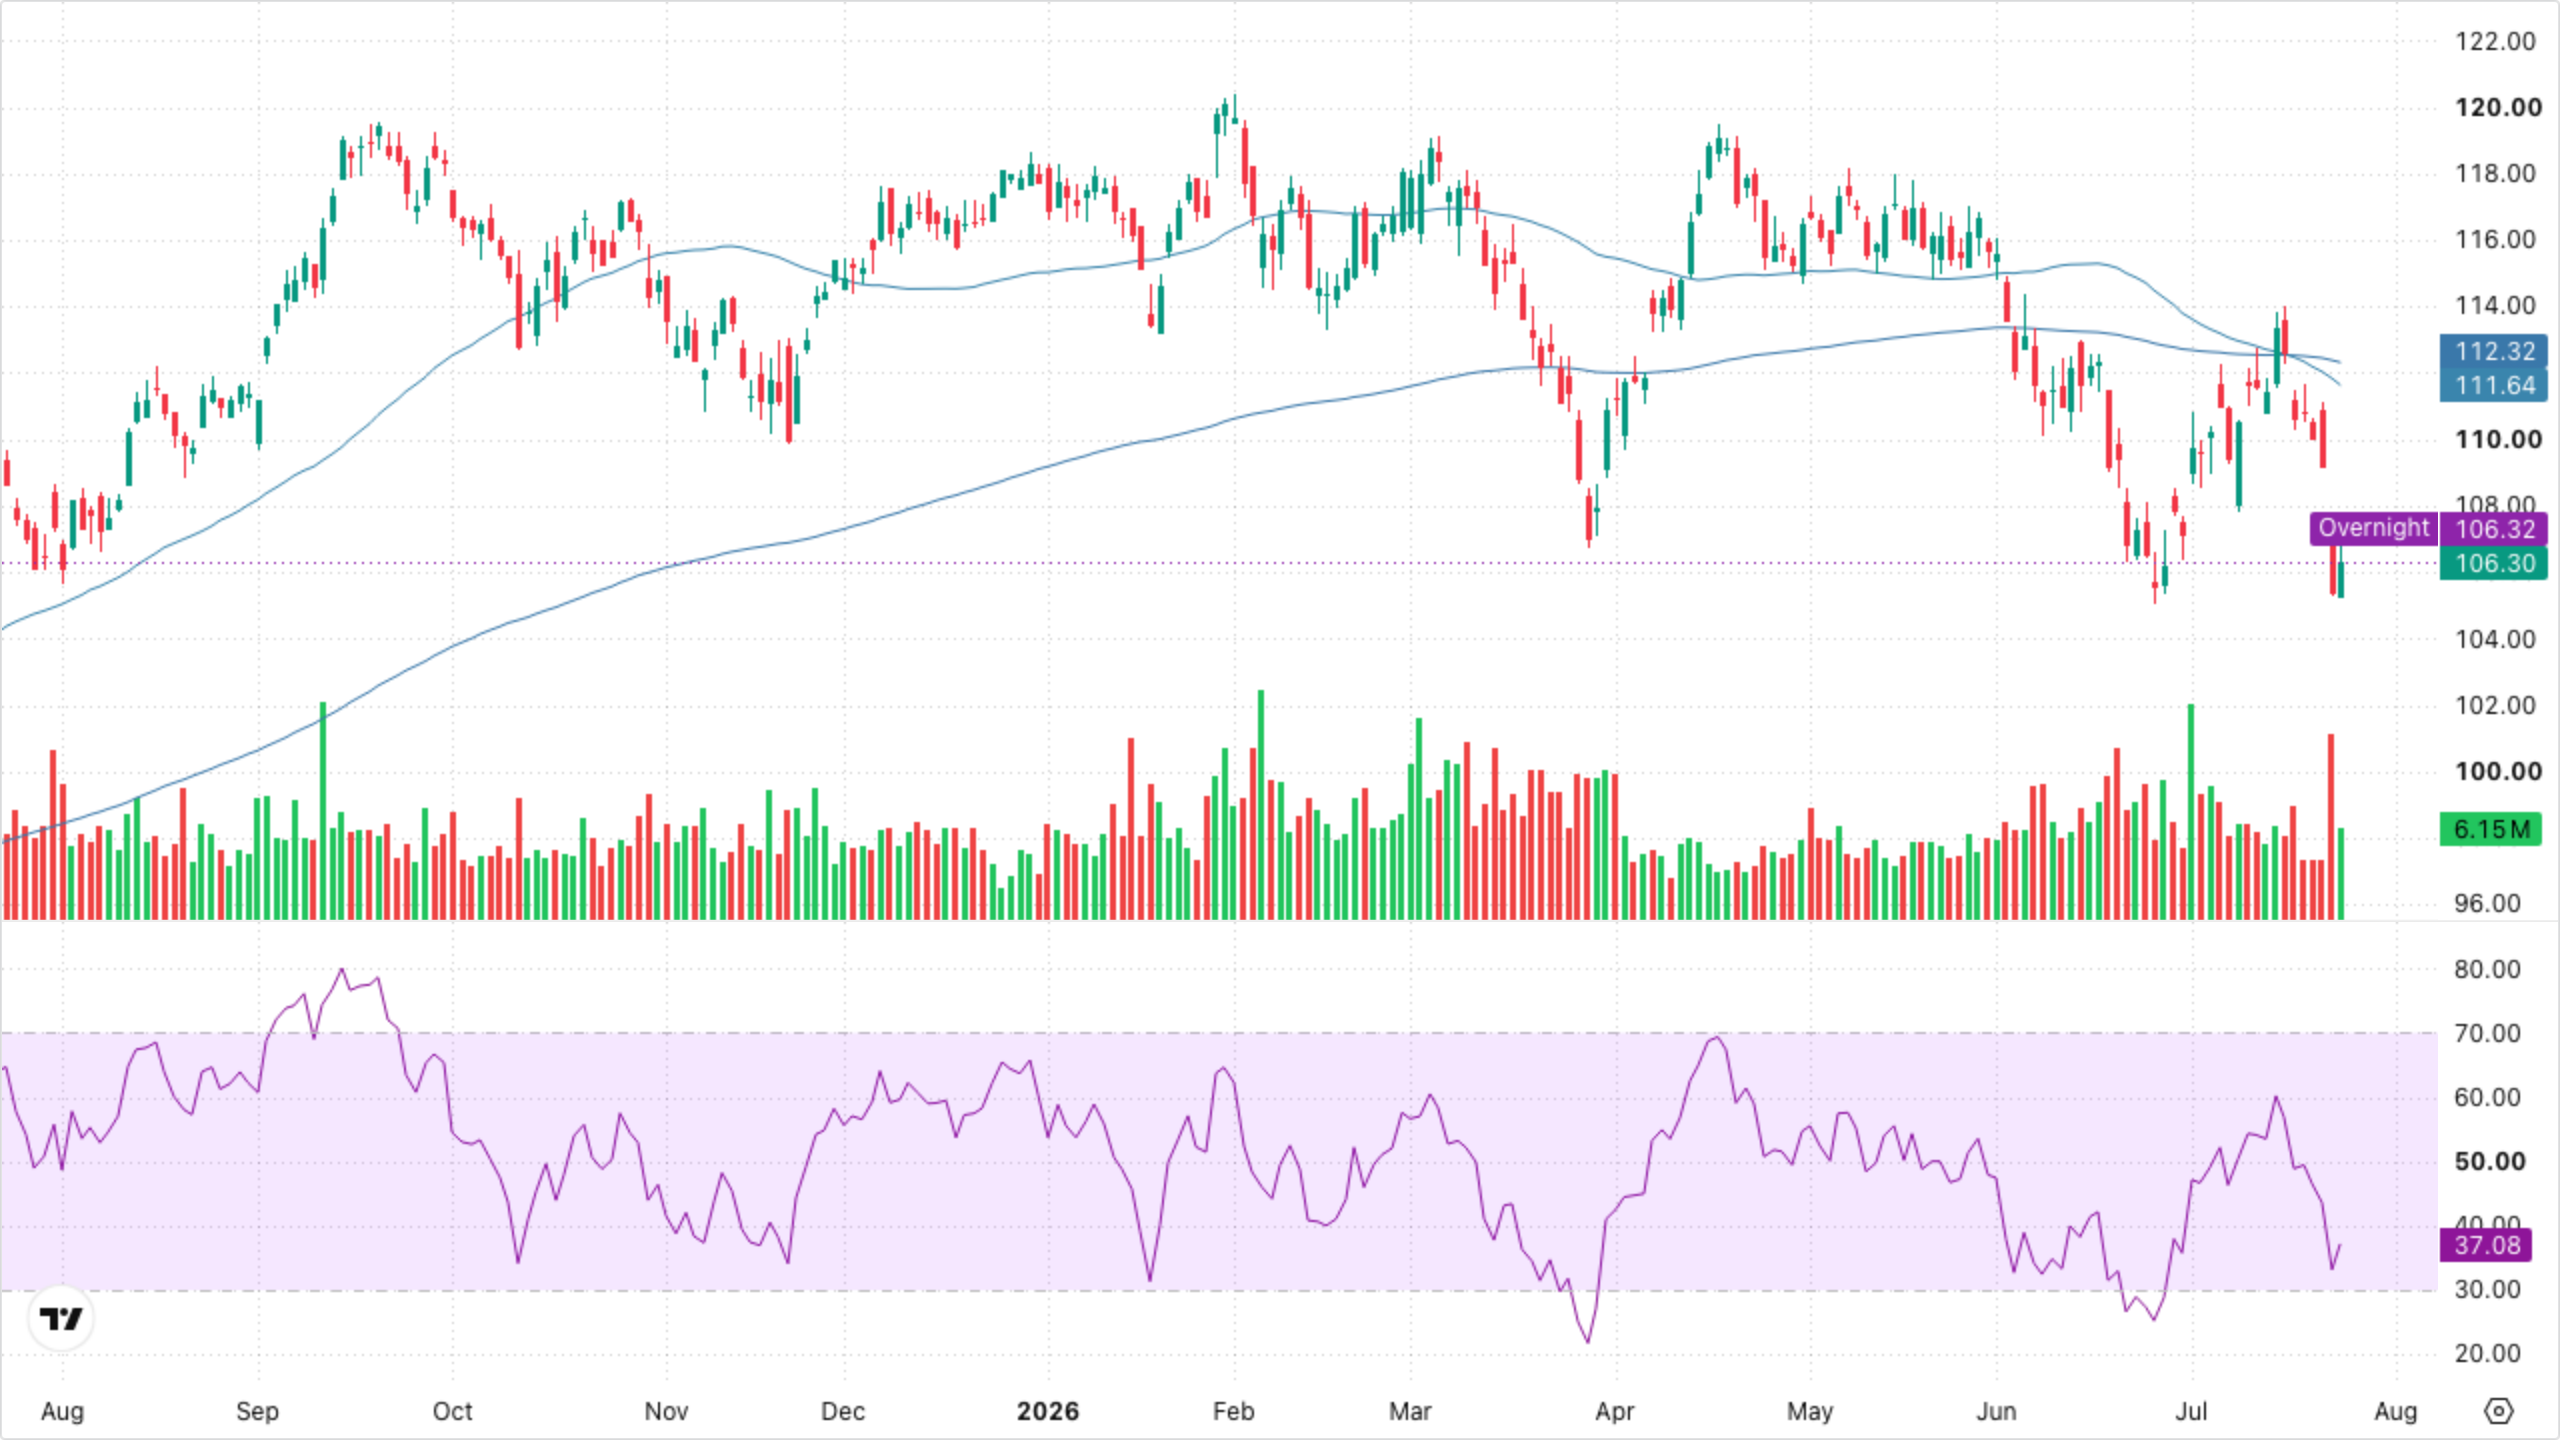Click the 111.64 moving average label
The image size is (2560, 1440).
pos(2494,385)
